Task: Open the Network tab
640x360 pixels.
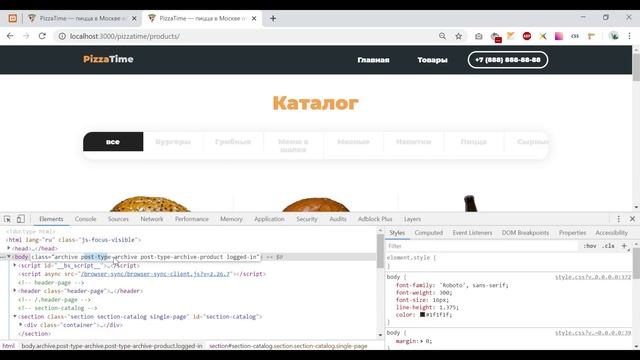Action: 151,219
